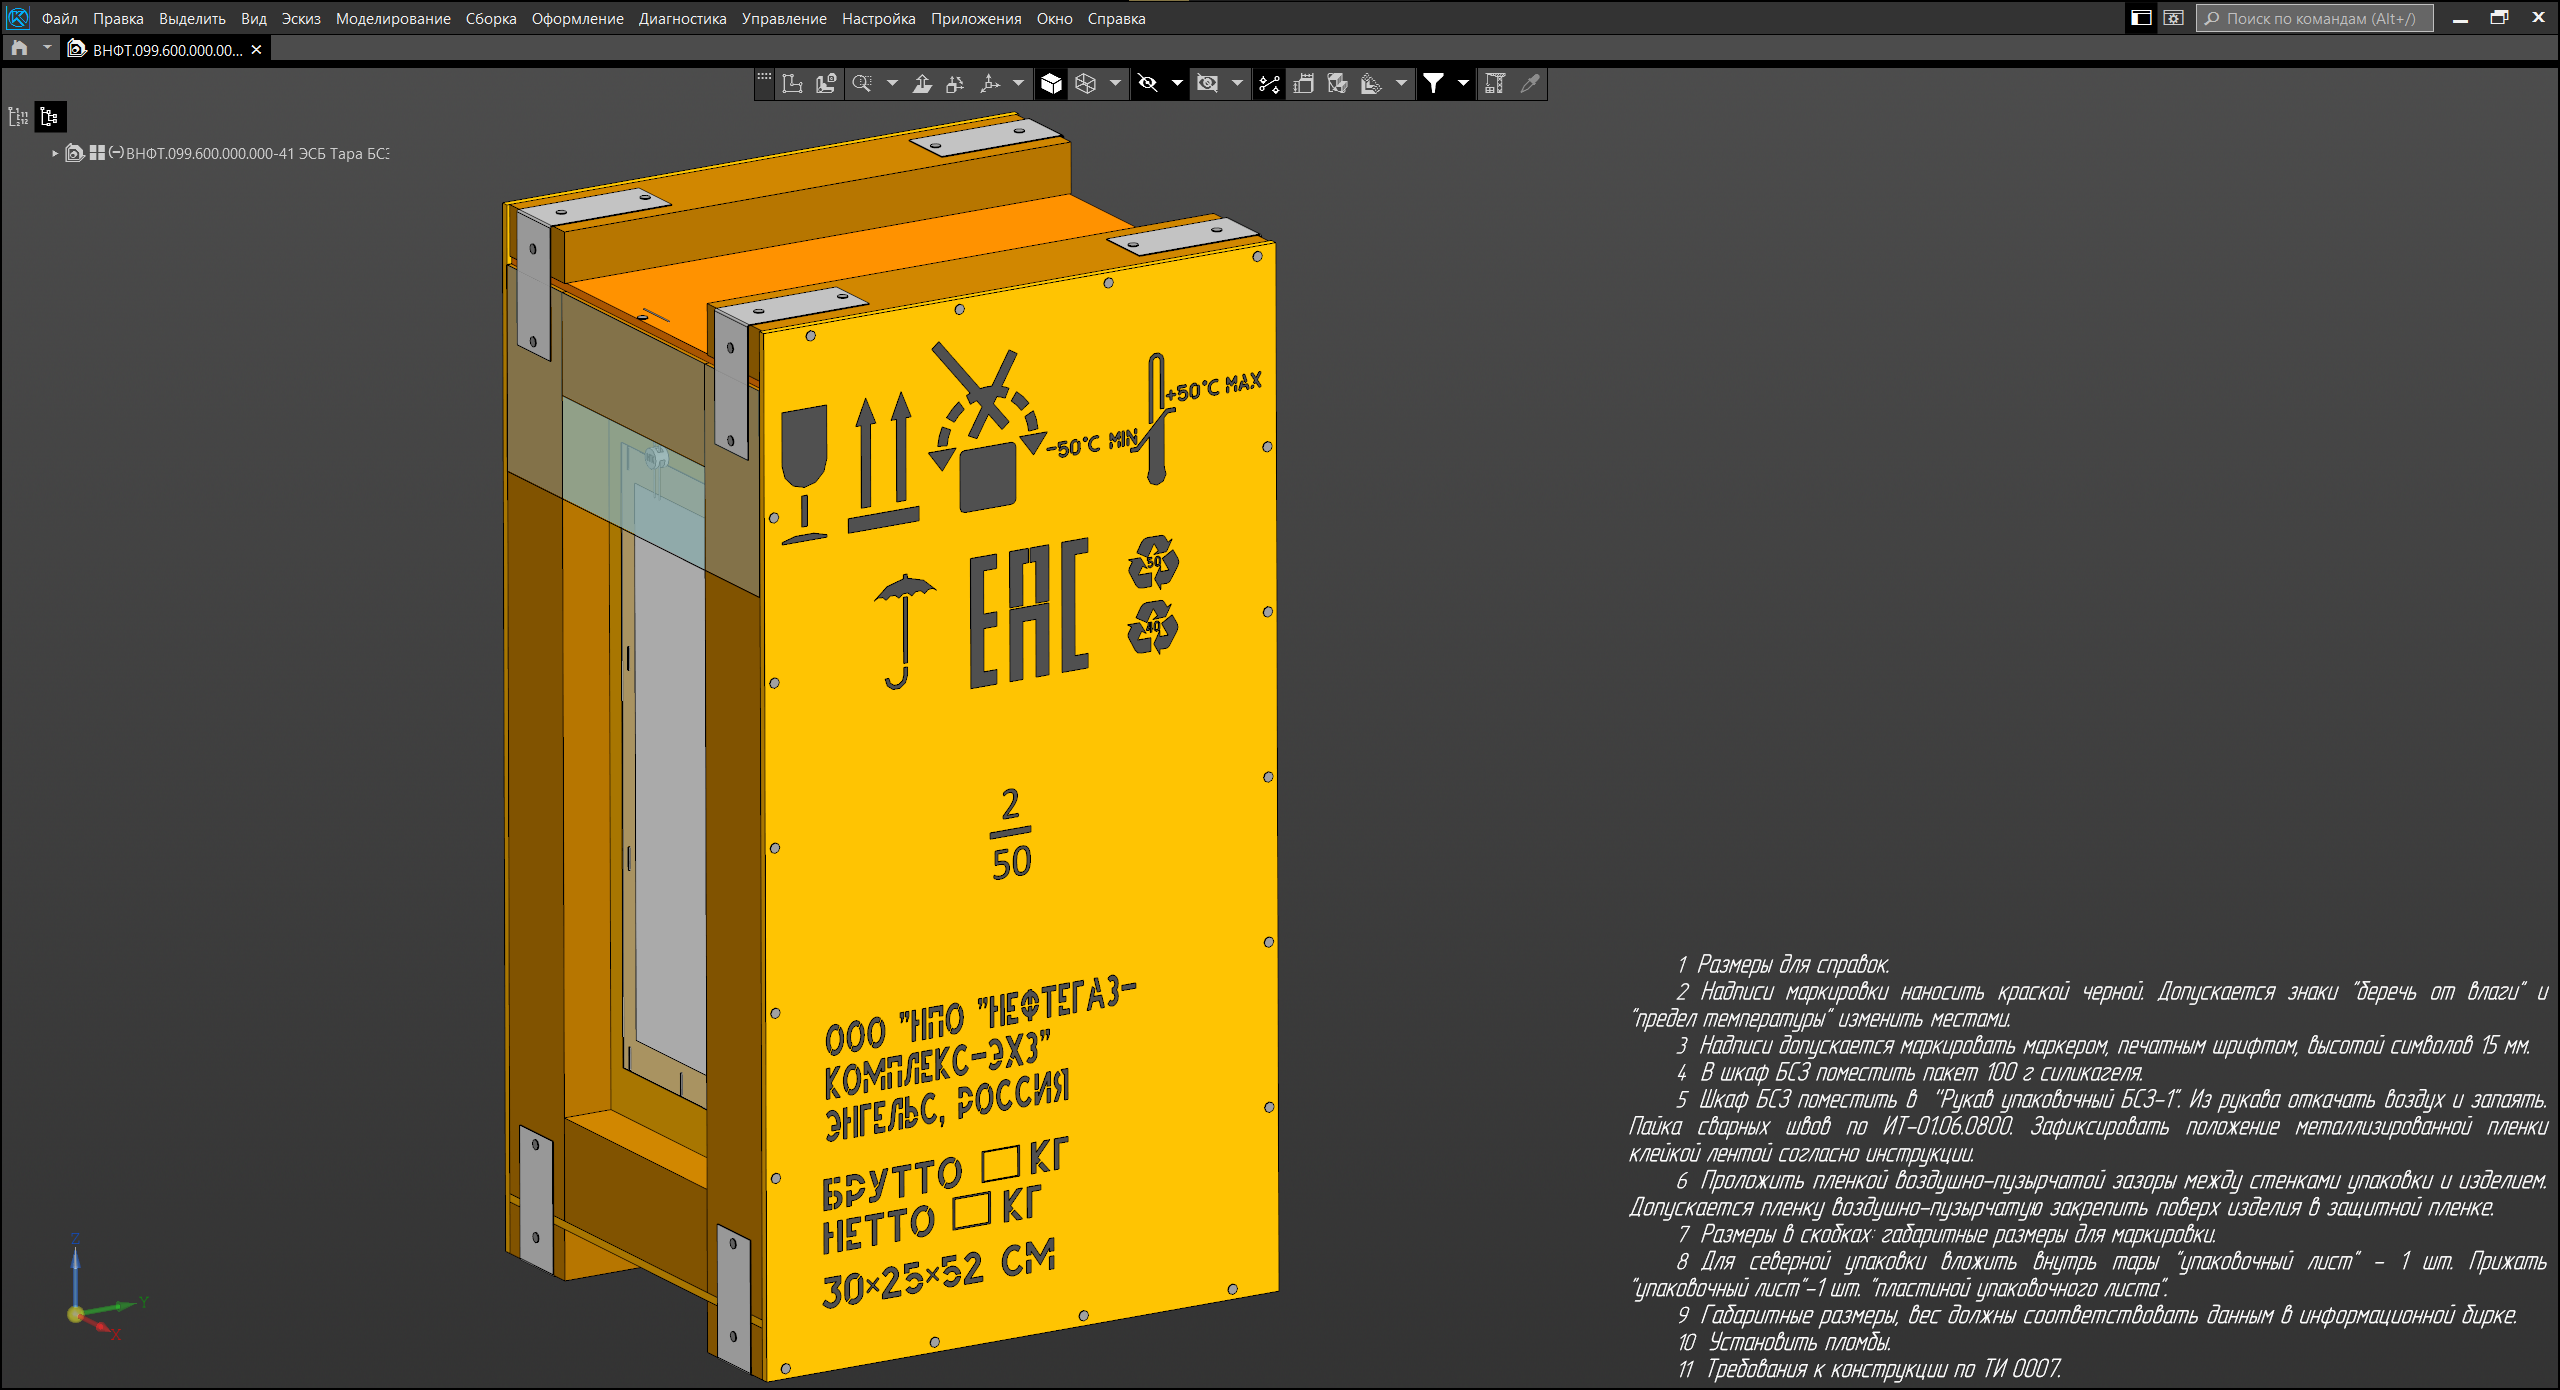Click the zoom window magnifier icon
Viewport: 2560px width, 1390px height.
(x=861, y=84)
